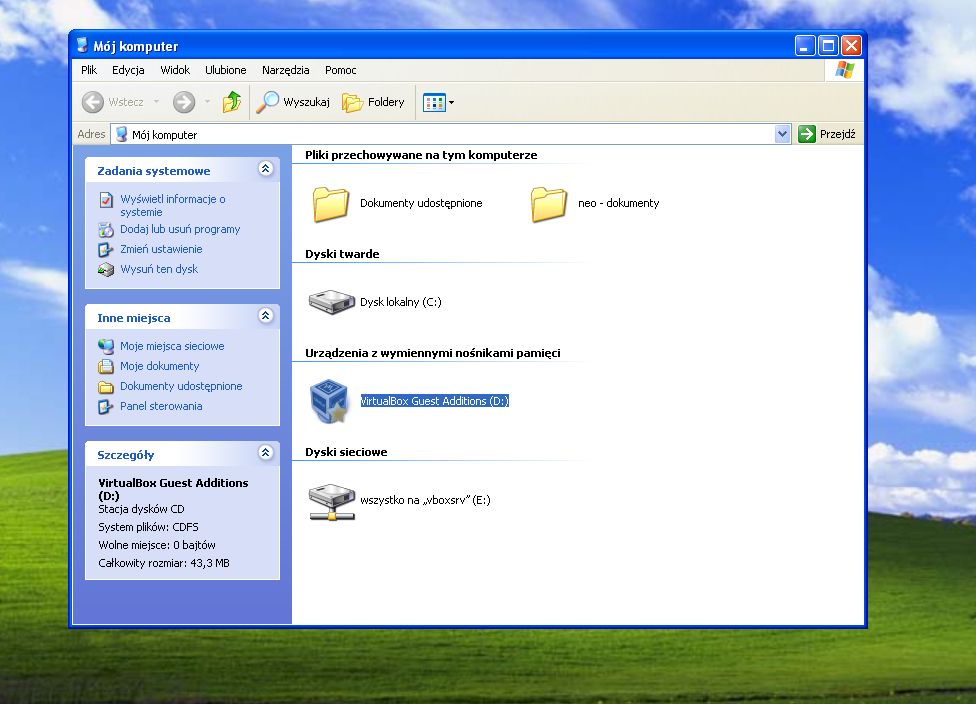The height and width of the screenshot is (704, 976).
Task: Open the Plik menu
Action: pyautogui.click(x=89, y=70)
